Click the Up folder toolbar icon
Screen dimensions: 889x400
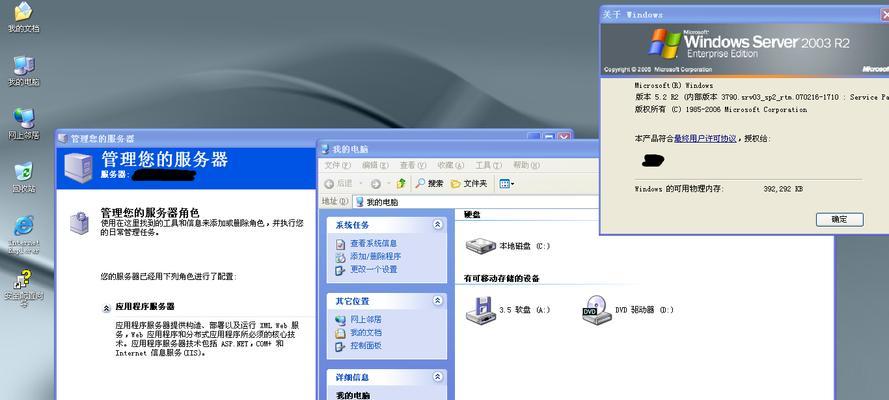click(x=401, y=184)
